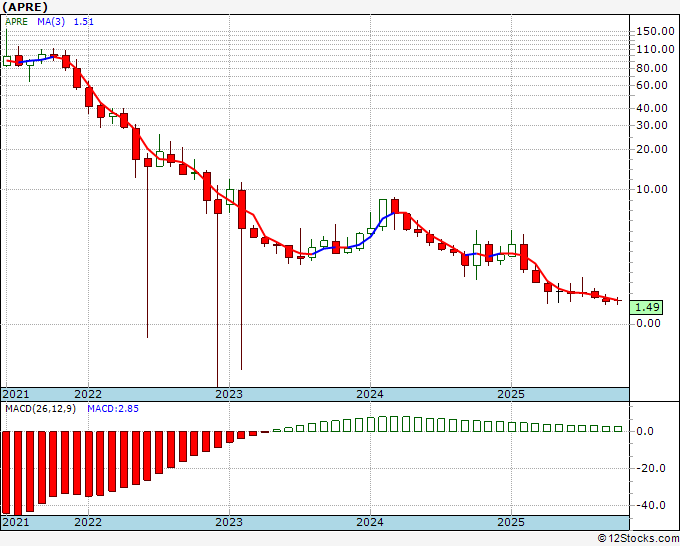Click the 2022 label on MACD timeline
Image resolution: width=680 pixels, height=546 pixels.
click(x=88, y=522)
